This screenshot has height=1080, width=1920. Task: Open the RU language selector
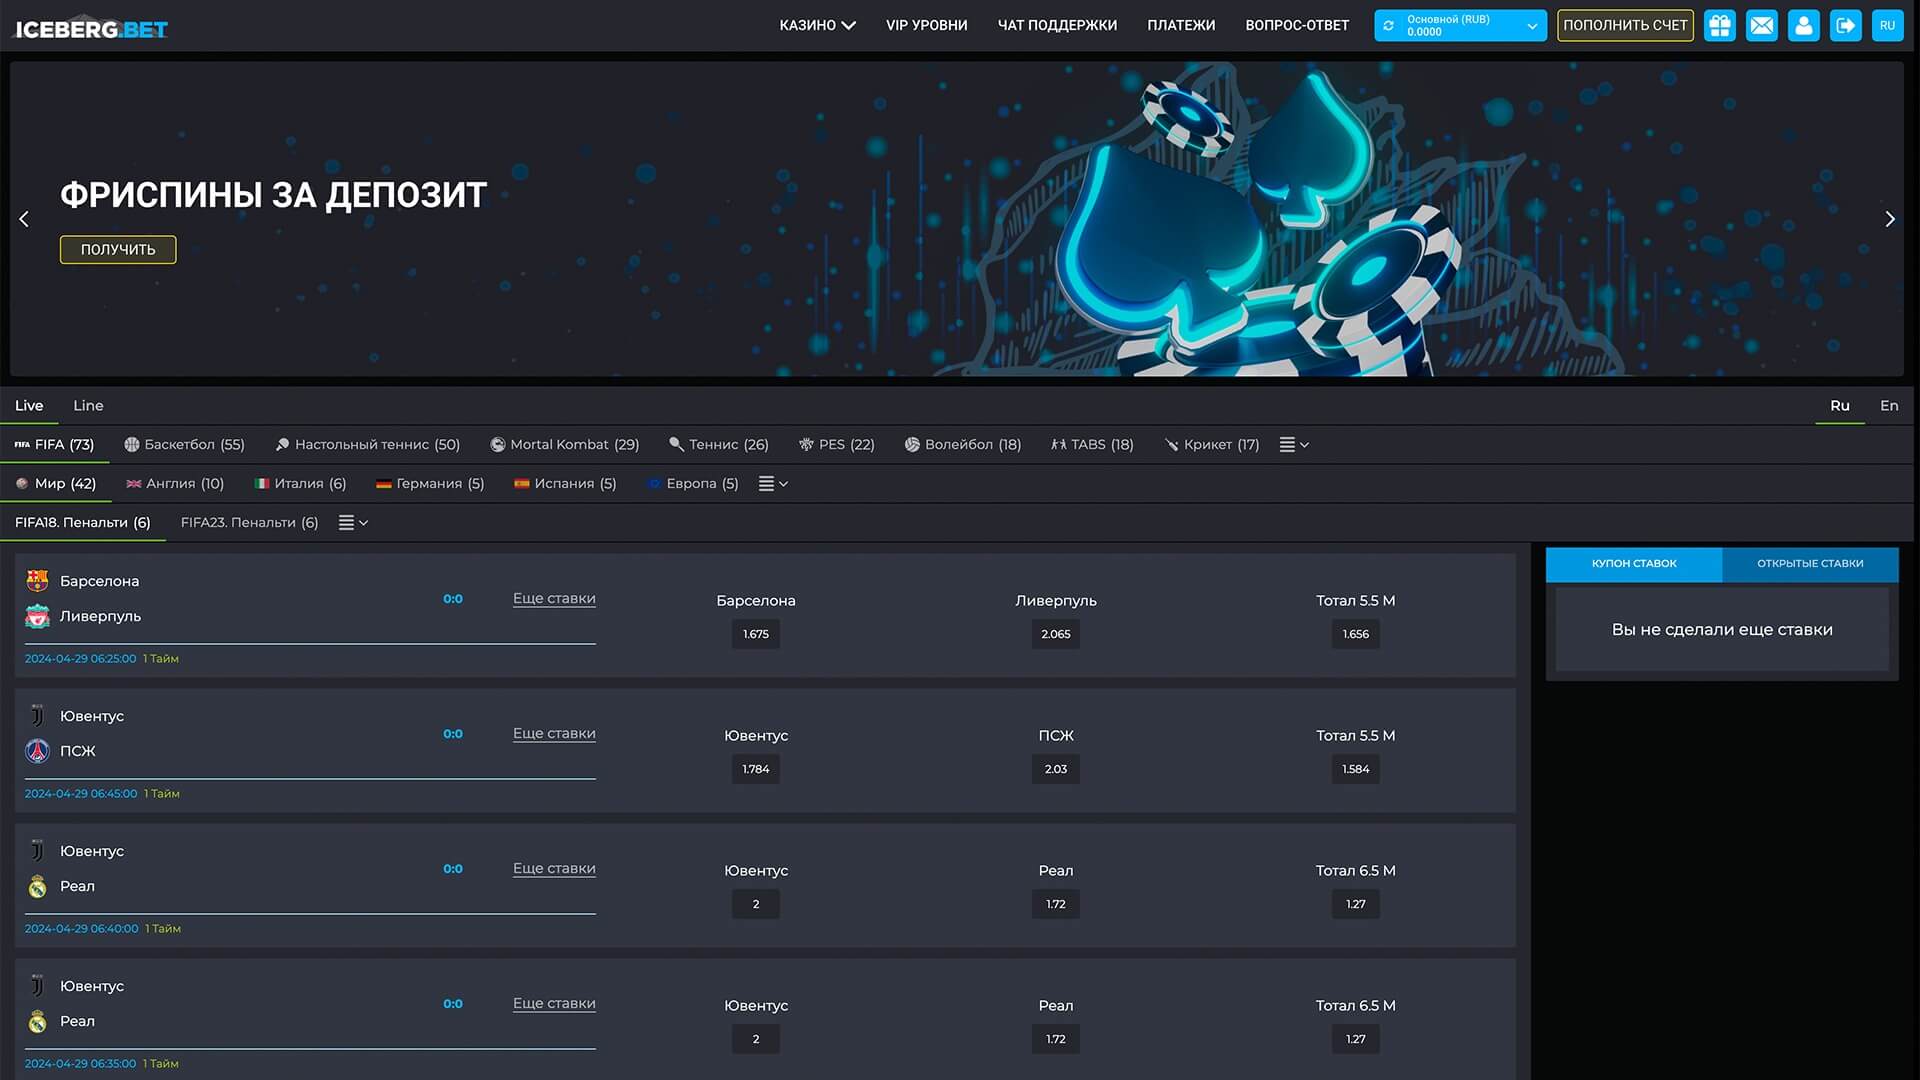[x=1888, y=26]
